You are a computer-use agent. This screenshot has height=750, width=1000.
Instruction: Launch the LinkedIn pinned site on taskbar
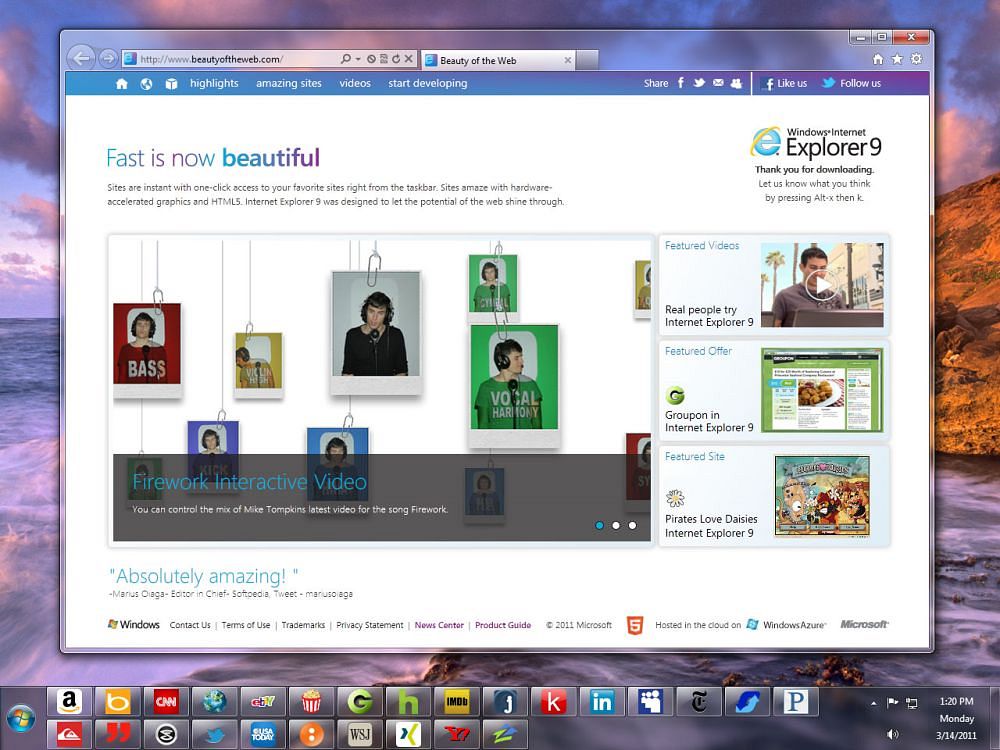click(x=601, y=702)
